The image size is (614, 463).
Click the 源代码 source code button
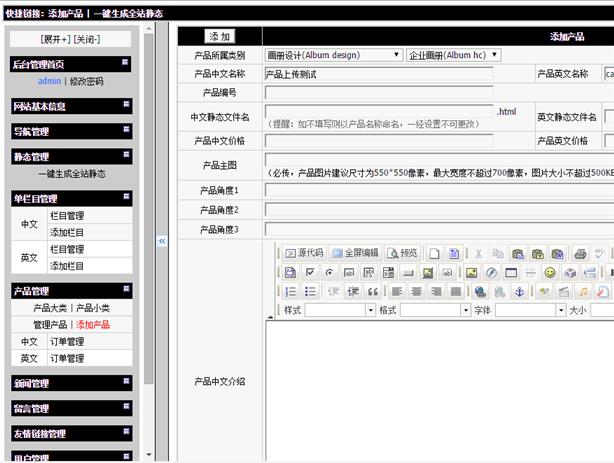pyautogui.click(x=304, y=253)
